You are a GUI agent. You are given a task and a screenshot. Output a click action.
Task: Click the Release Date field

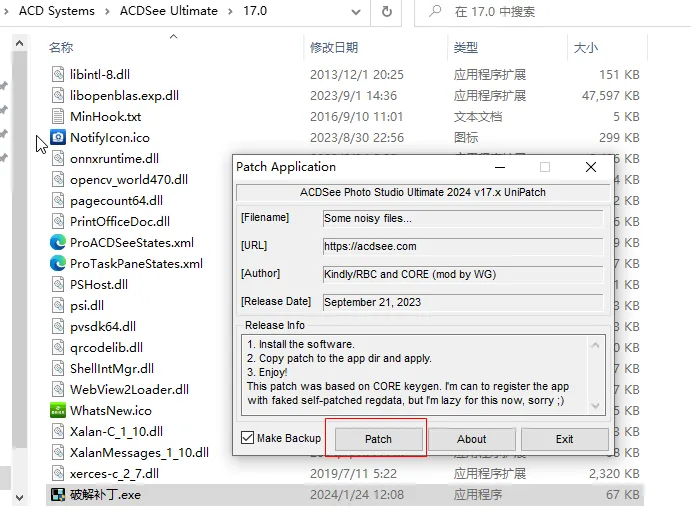(463, 302)
